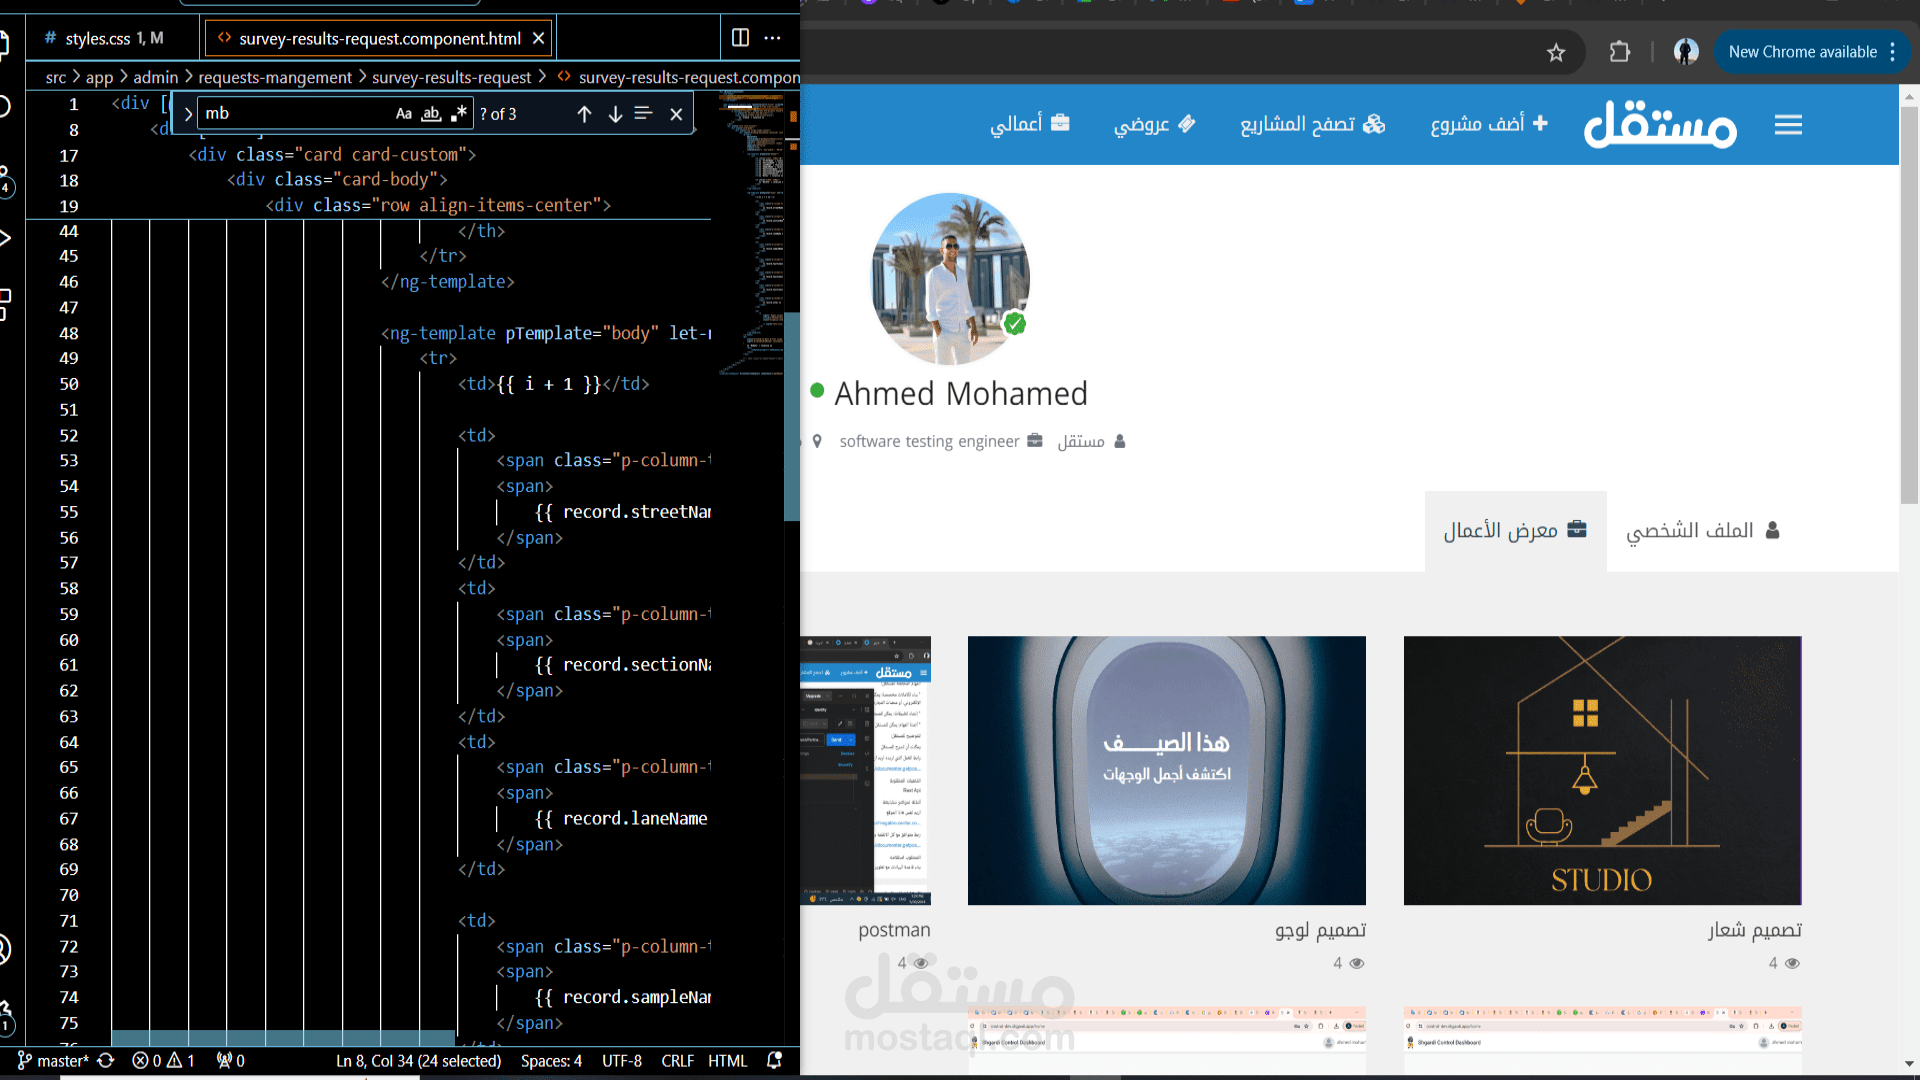Bookmark this page star icon
Viewport: 1920px width, 1080px height.
coord(1556,52)
